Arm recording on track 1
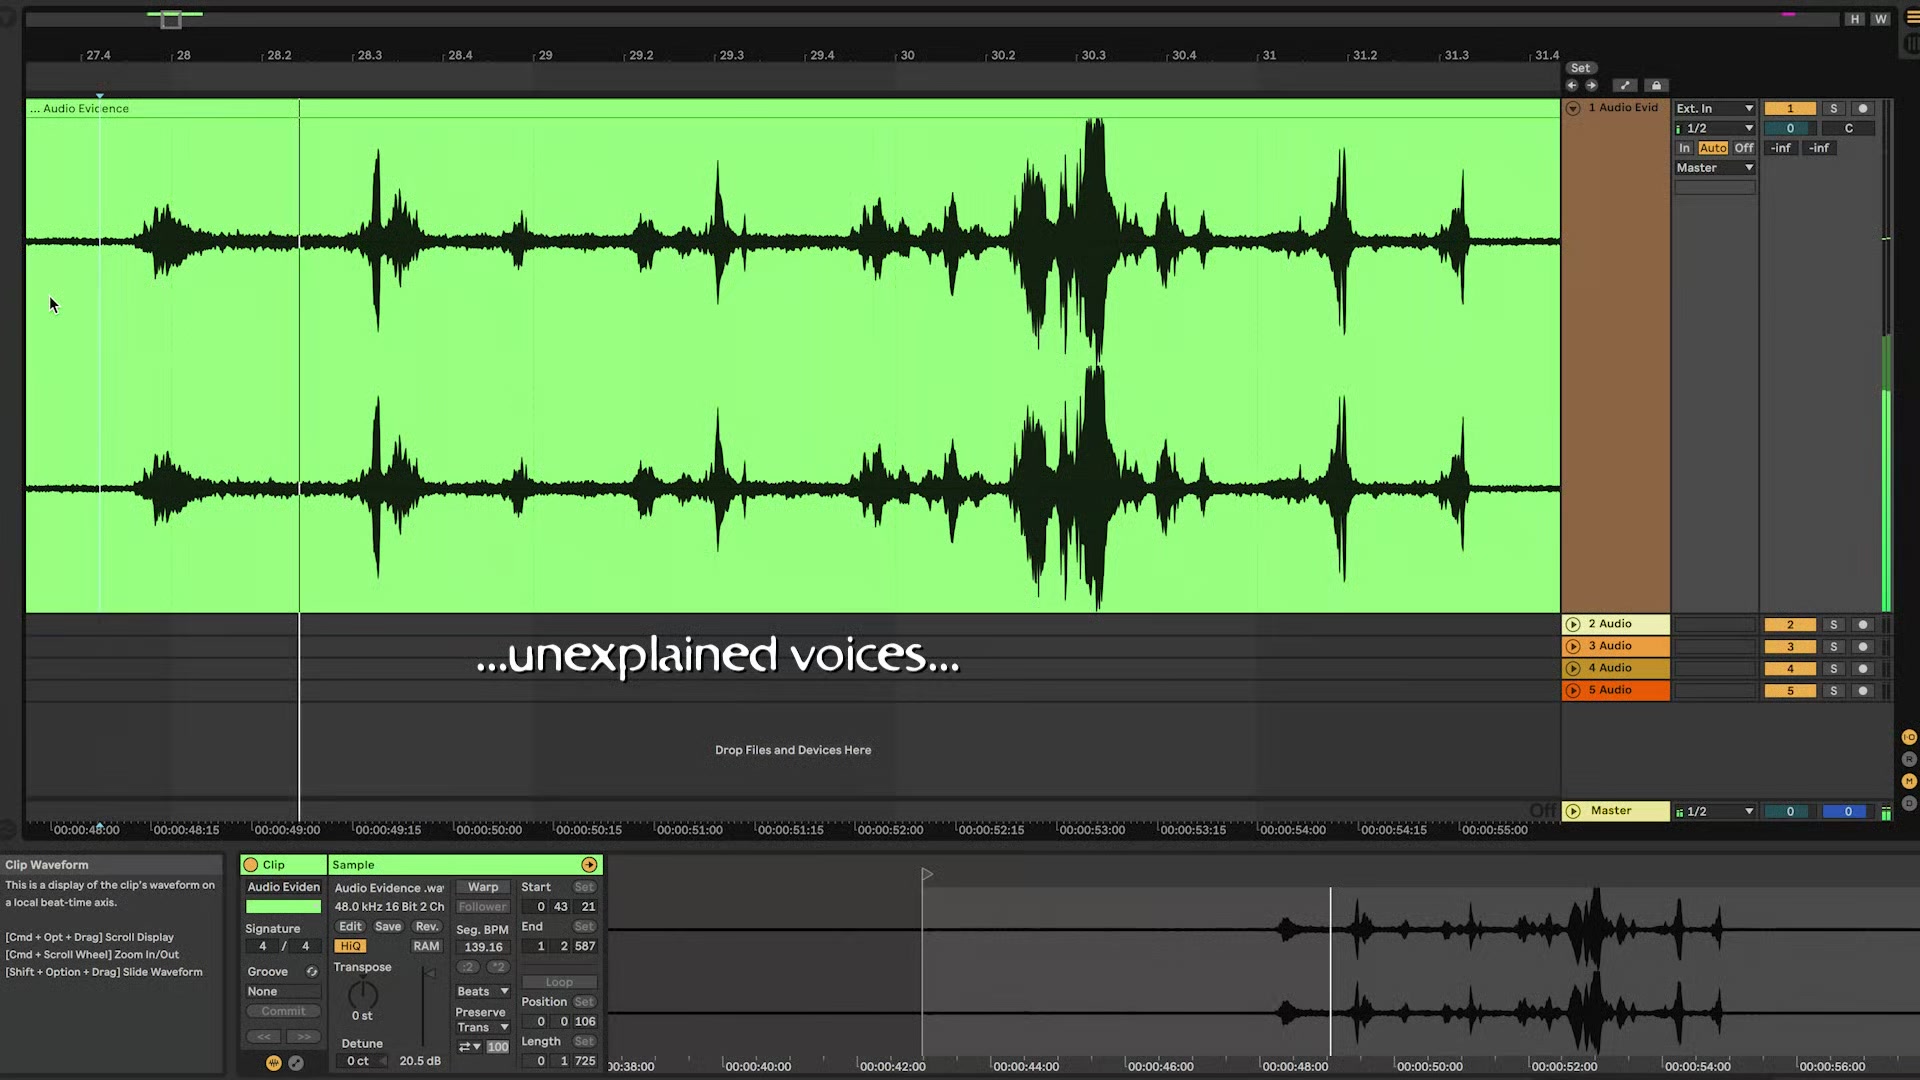Image resolution: width=1920 pixels, height=1080 pixels. tap(1862, 109)
